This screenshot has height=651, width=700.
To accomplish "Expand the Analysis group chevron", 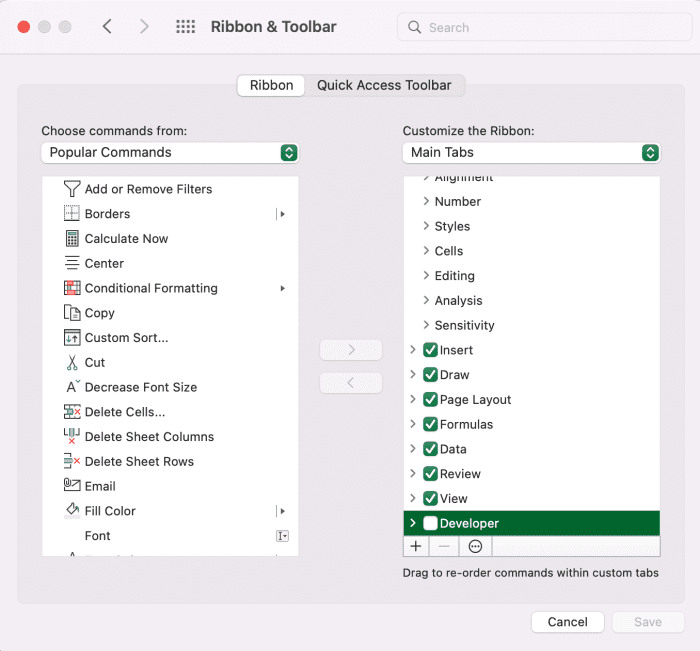I will (426, 300).
